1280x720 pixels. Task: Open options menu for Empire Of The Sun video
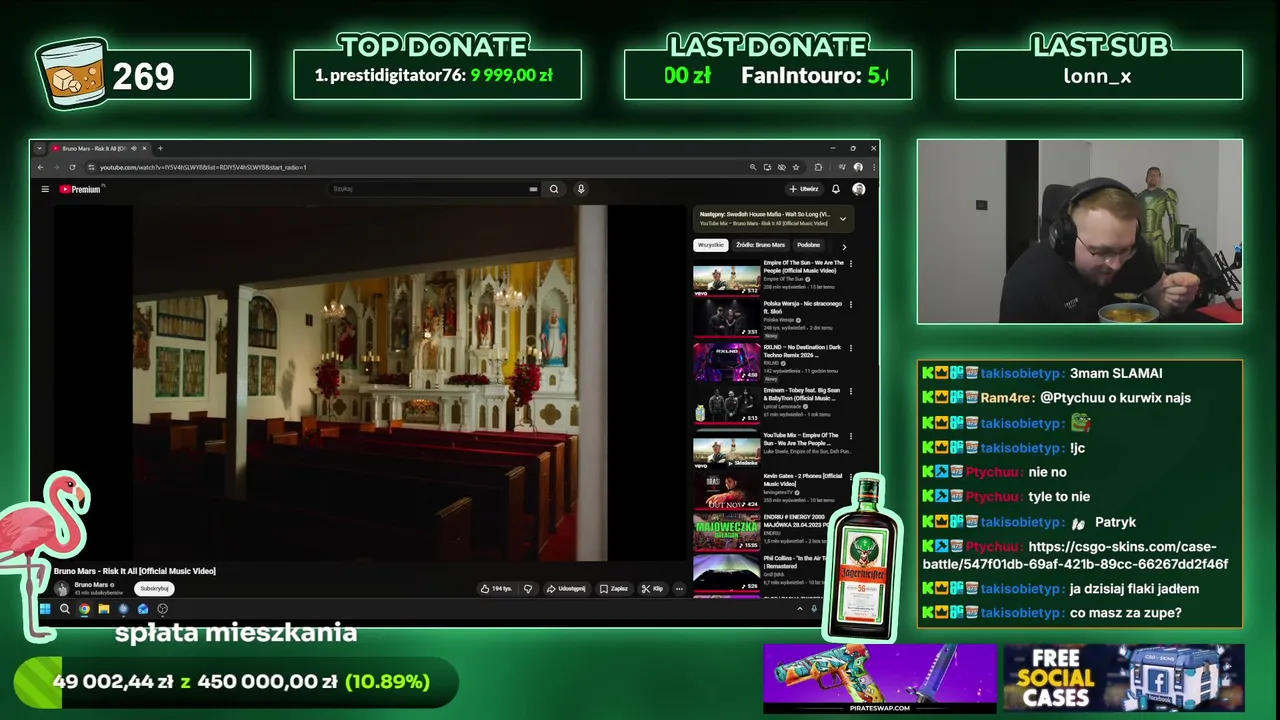point(851,264)
